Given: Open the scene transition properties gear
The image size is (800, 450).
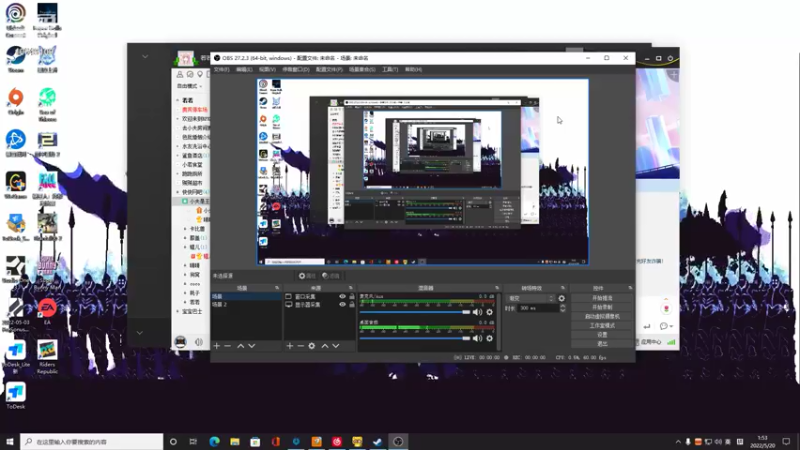Looking at the screenshot, I should [x=562, y=298].
